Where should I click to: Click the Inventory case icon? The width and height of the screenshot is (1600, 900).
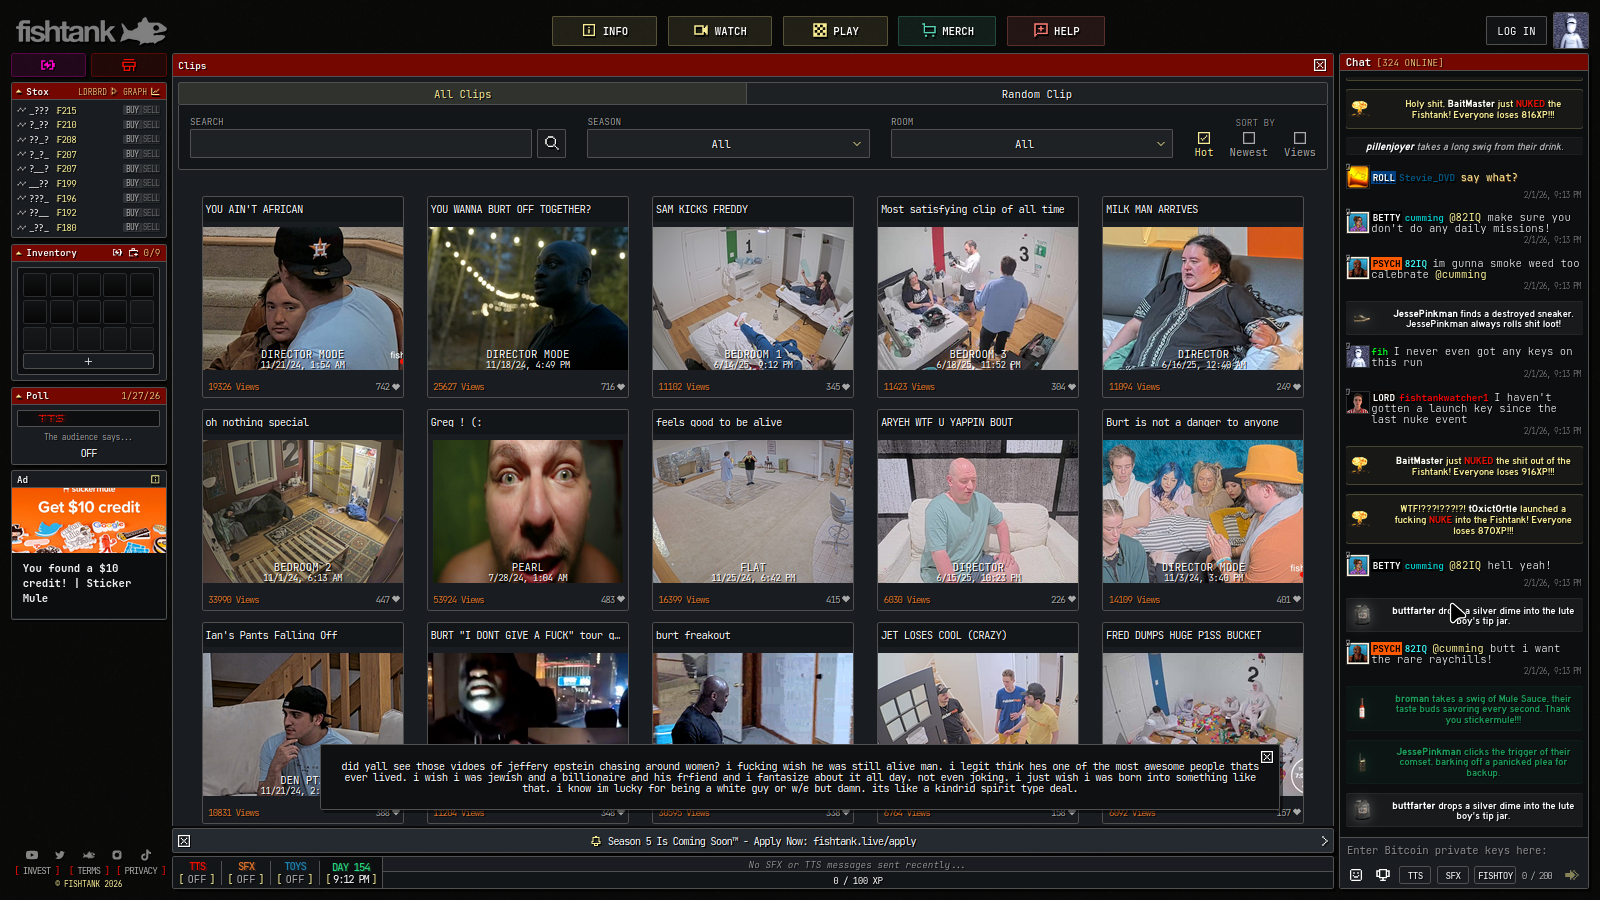tap(132, 253)
